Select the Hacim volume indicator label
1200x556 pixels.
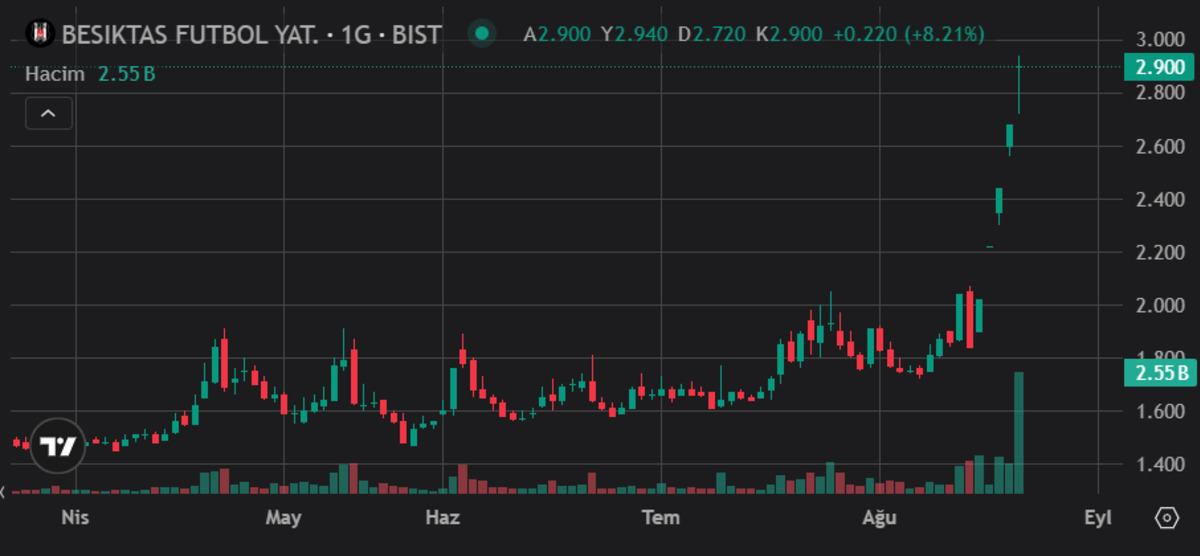(55, 74)
